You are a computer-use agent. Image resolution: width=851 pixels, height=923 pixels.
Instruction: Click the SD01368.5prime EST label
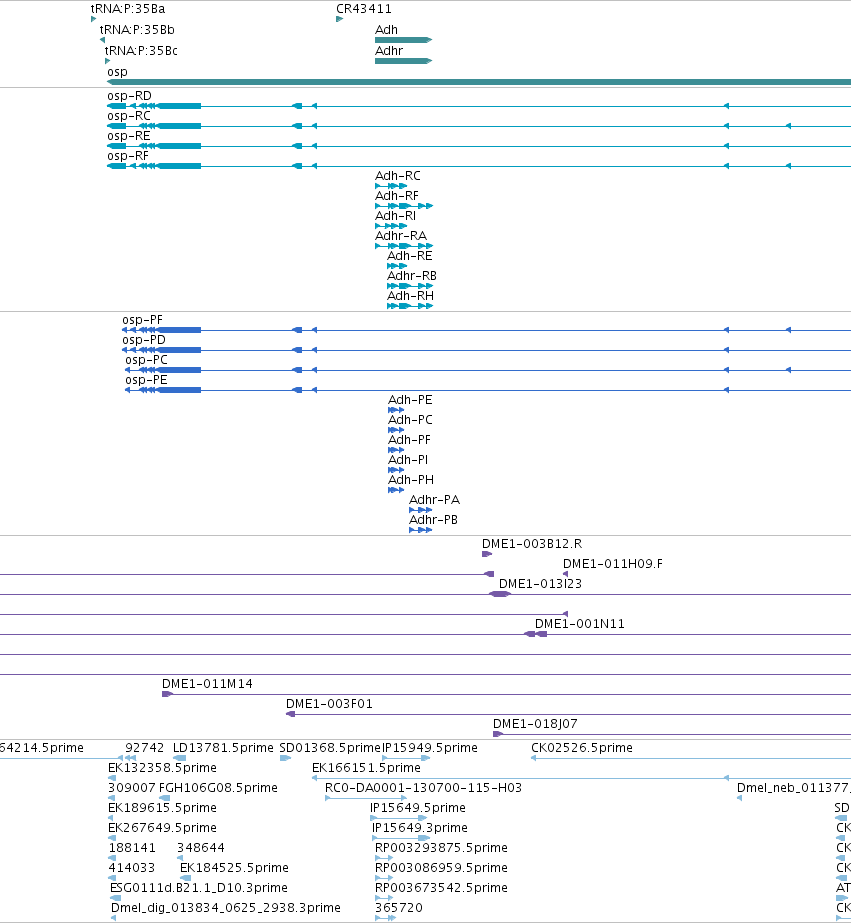pos(330,748)
